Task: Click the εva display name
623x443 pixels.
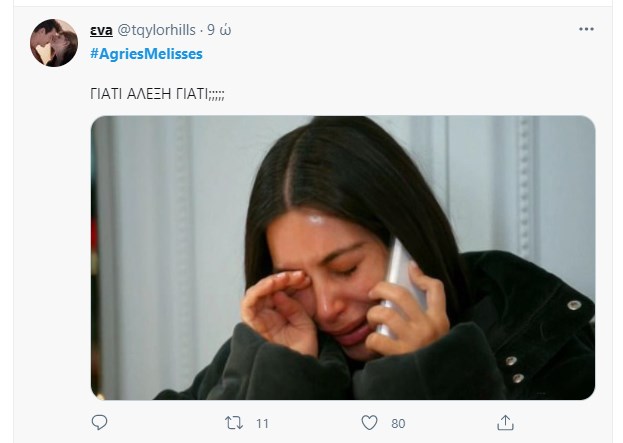Action: click(101, 31)
